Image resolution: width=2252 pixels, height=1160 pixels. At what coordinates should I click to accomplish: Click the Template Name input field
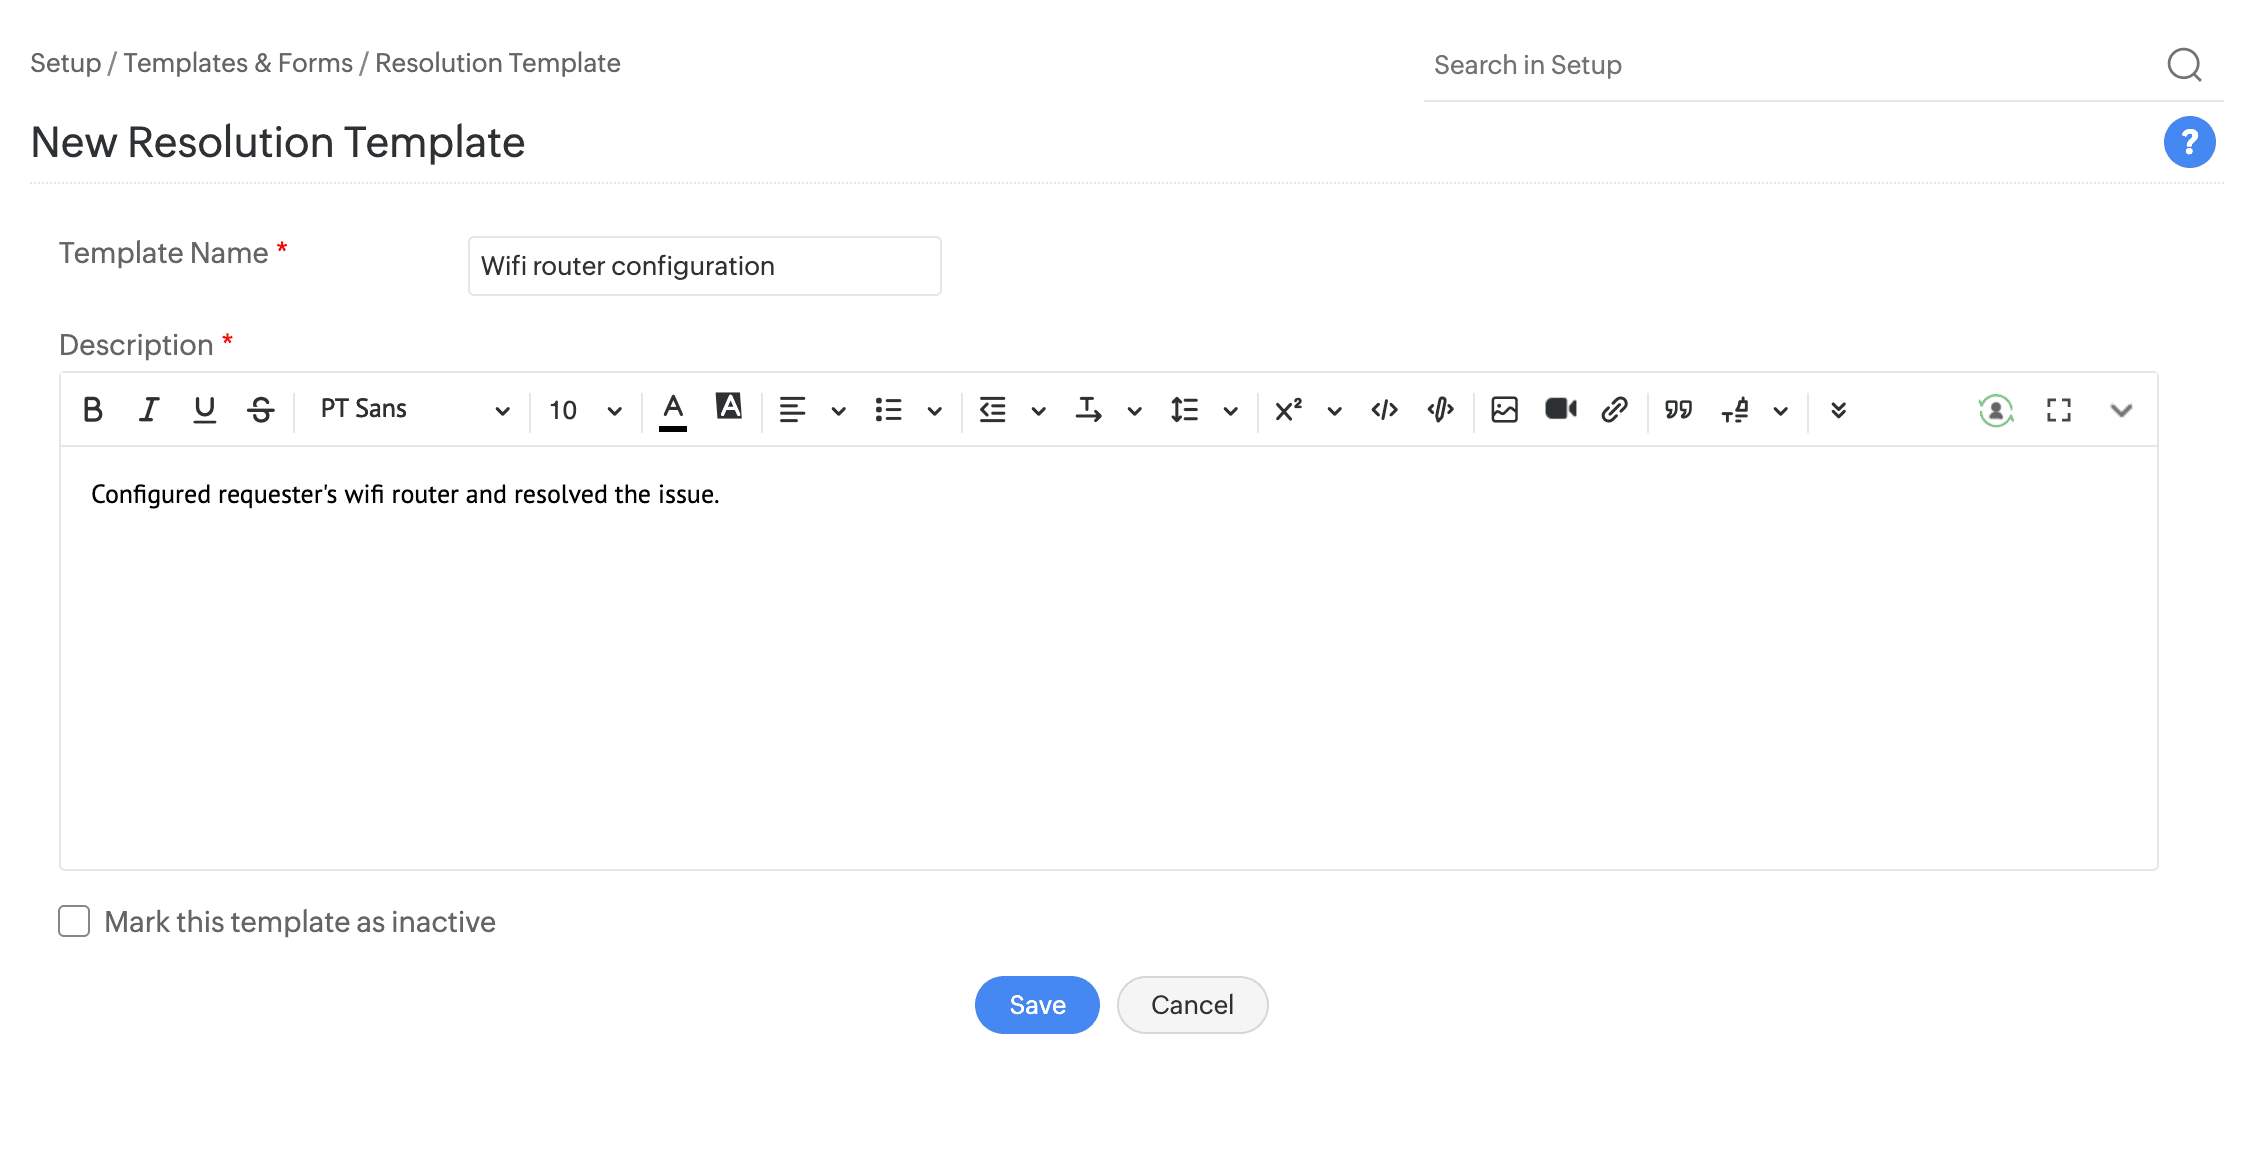click(704, 266)
